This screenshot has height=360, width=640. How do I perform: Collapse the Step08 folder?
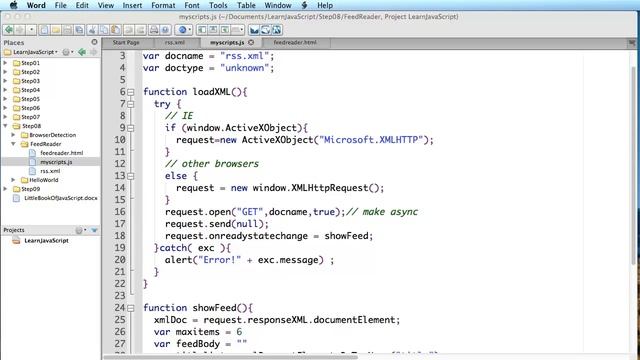5,126
